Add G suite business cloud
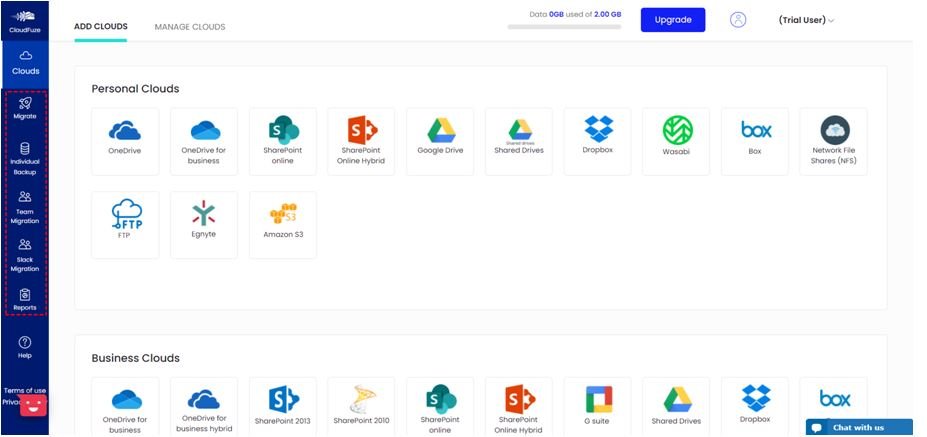927x437 pixels. (597, 407)
